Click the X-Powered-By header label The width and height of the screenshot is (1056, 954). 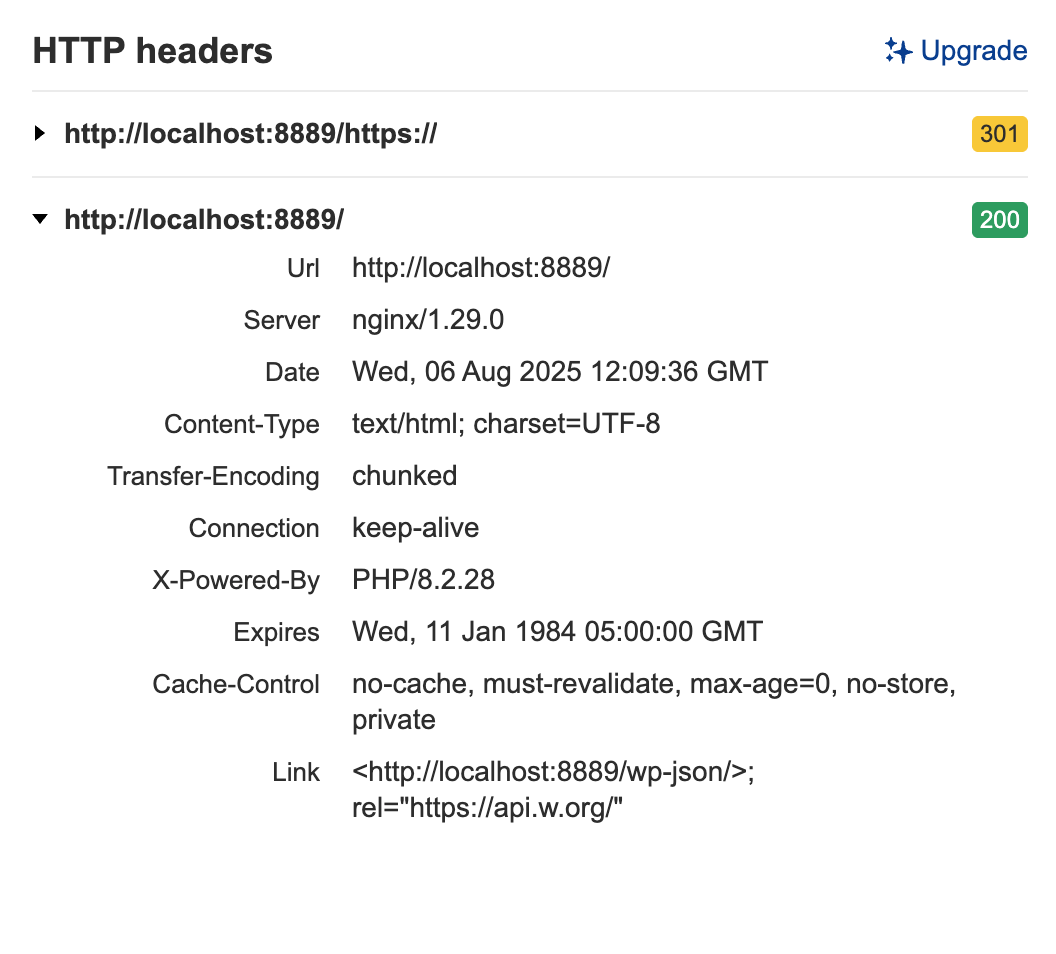click(236, 580)
